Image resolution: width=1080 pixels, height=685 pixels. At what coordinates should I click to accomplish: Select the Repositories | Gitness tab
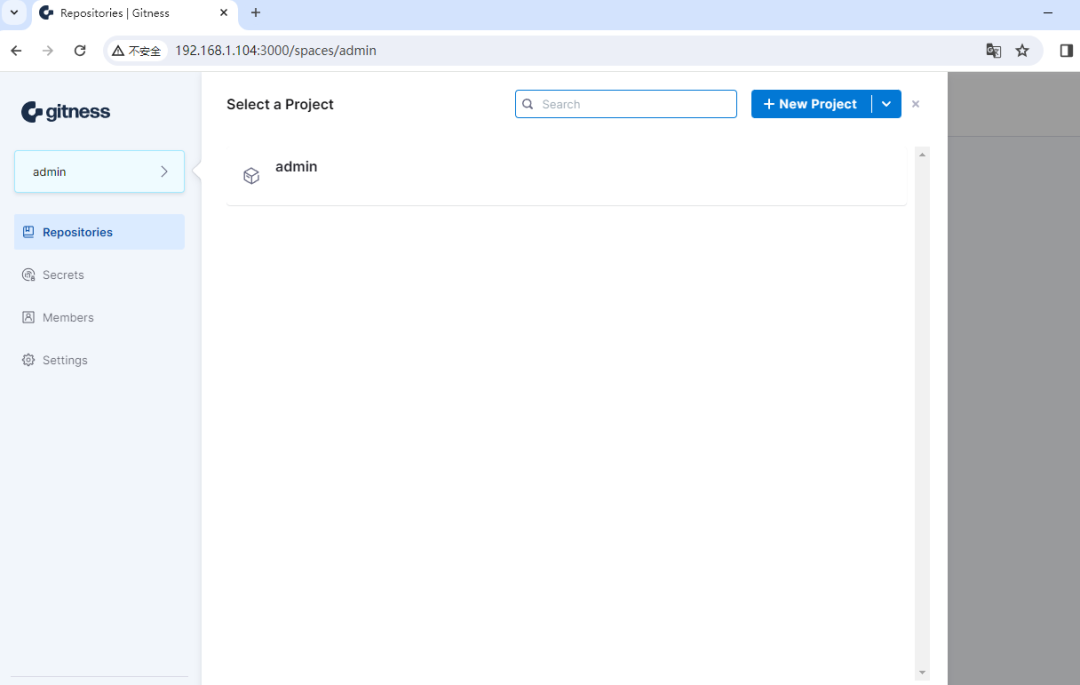point(134,13)
